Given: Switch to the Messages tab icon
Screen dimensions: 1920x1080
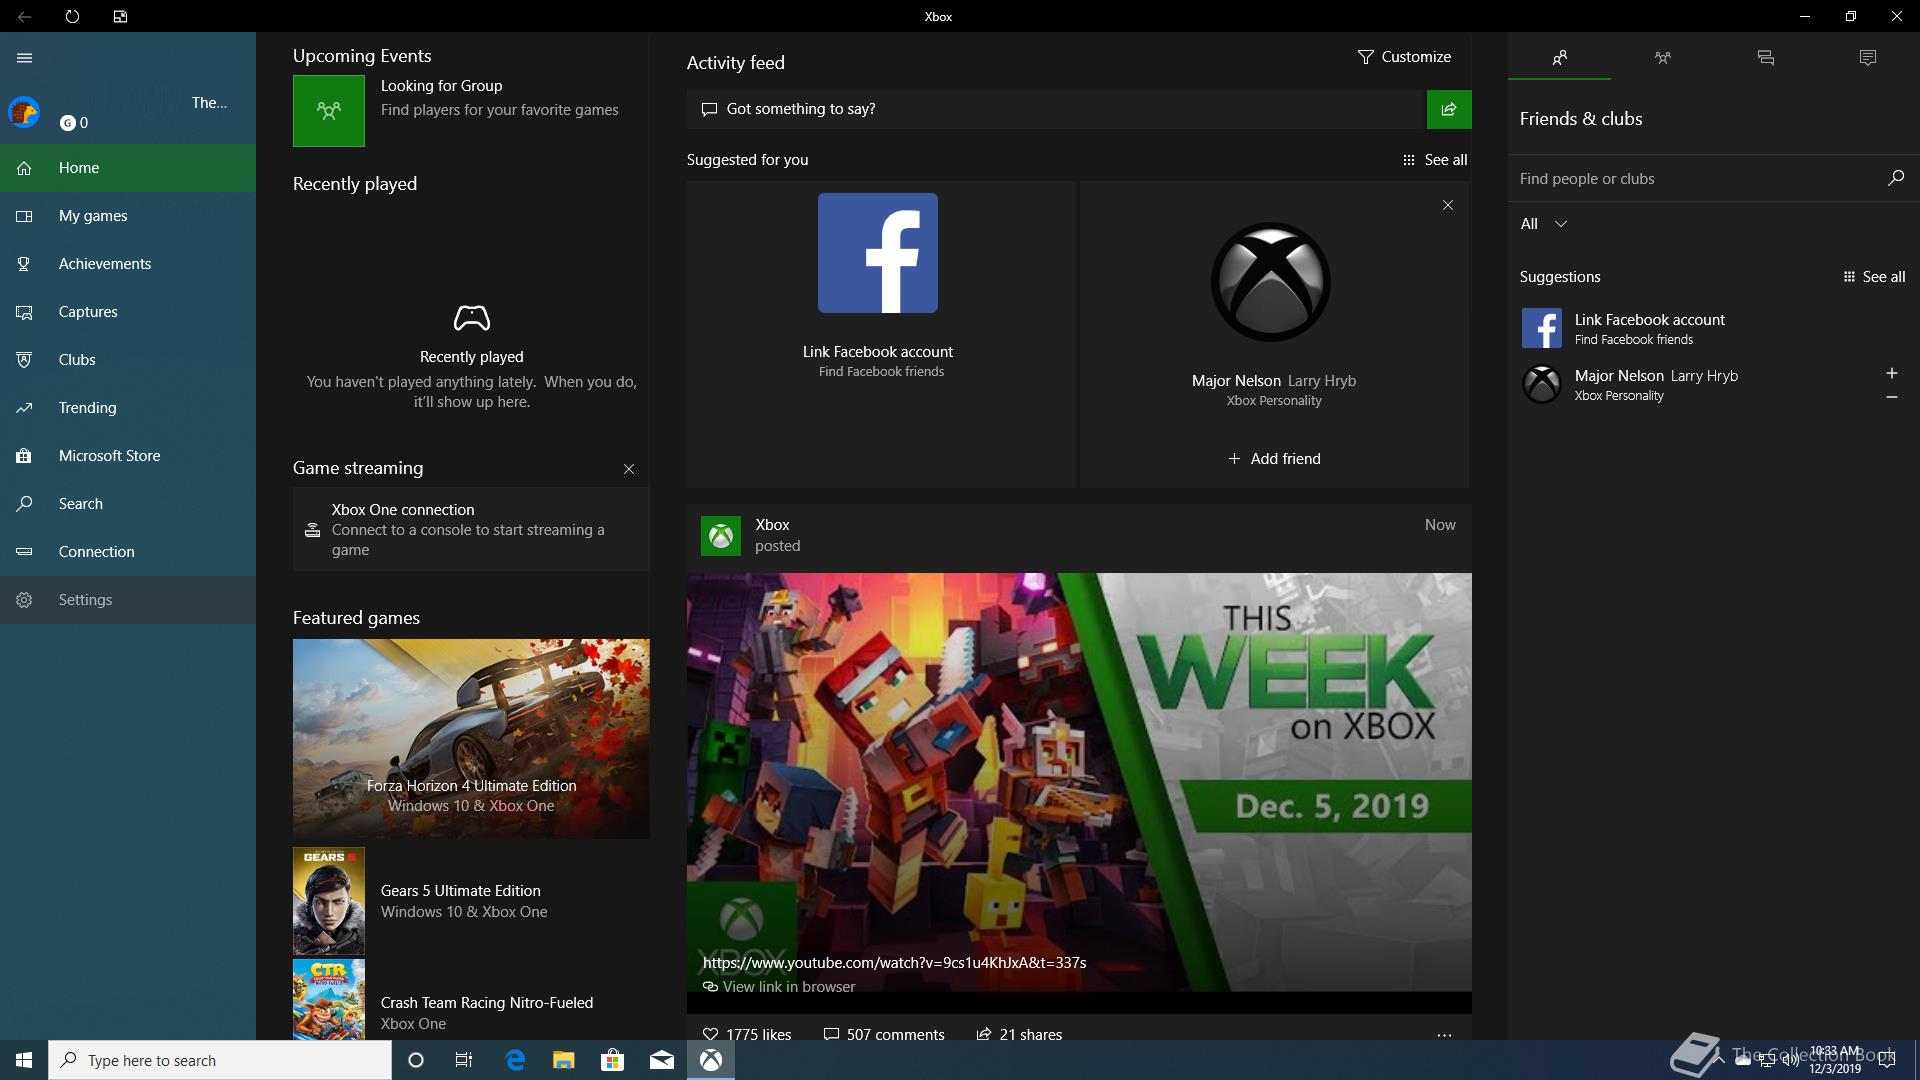Looking at the screenshot, I should 1765,58.
